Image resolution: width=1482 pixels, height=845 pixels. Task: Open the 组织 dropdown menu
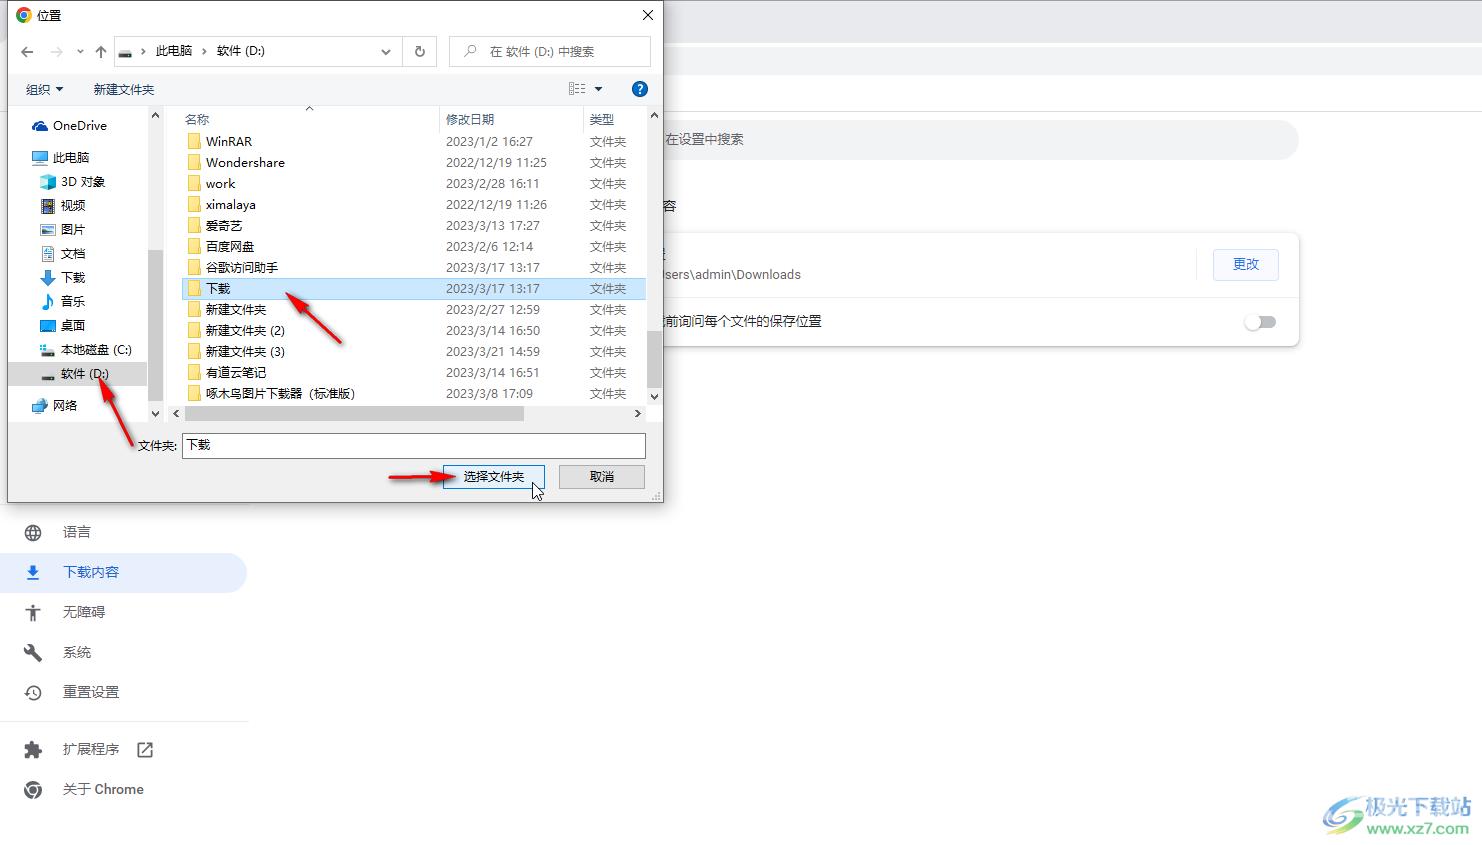(x=44, y=89)
